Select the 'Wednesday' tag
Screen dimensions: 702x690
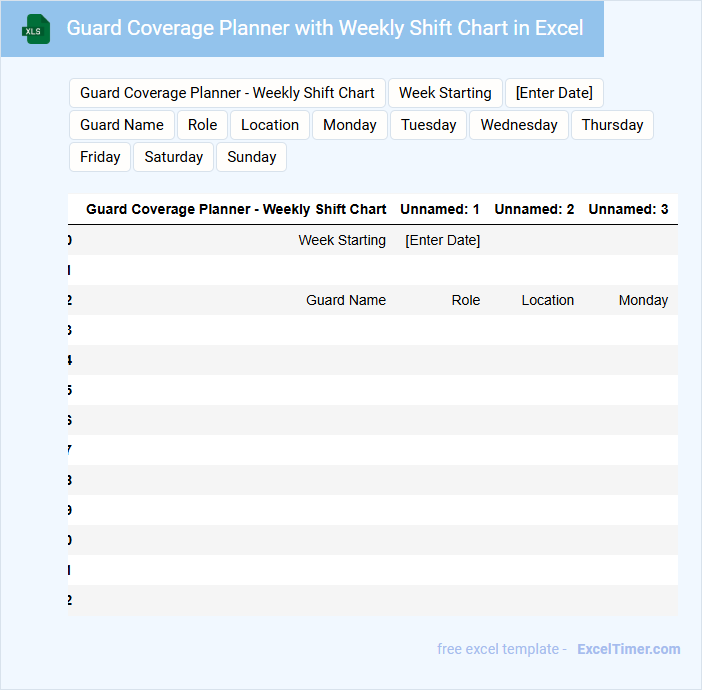point(519,125)
